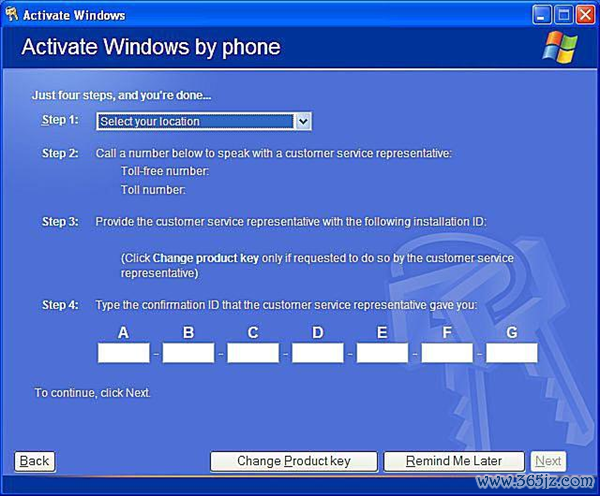Click the Windows flag logo
This screenshot has height=496, width=600.
click(560, 47)
